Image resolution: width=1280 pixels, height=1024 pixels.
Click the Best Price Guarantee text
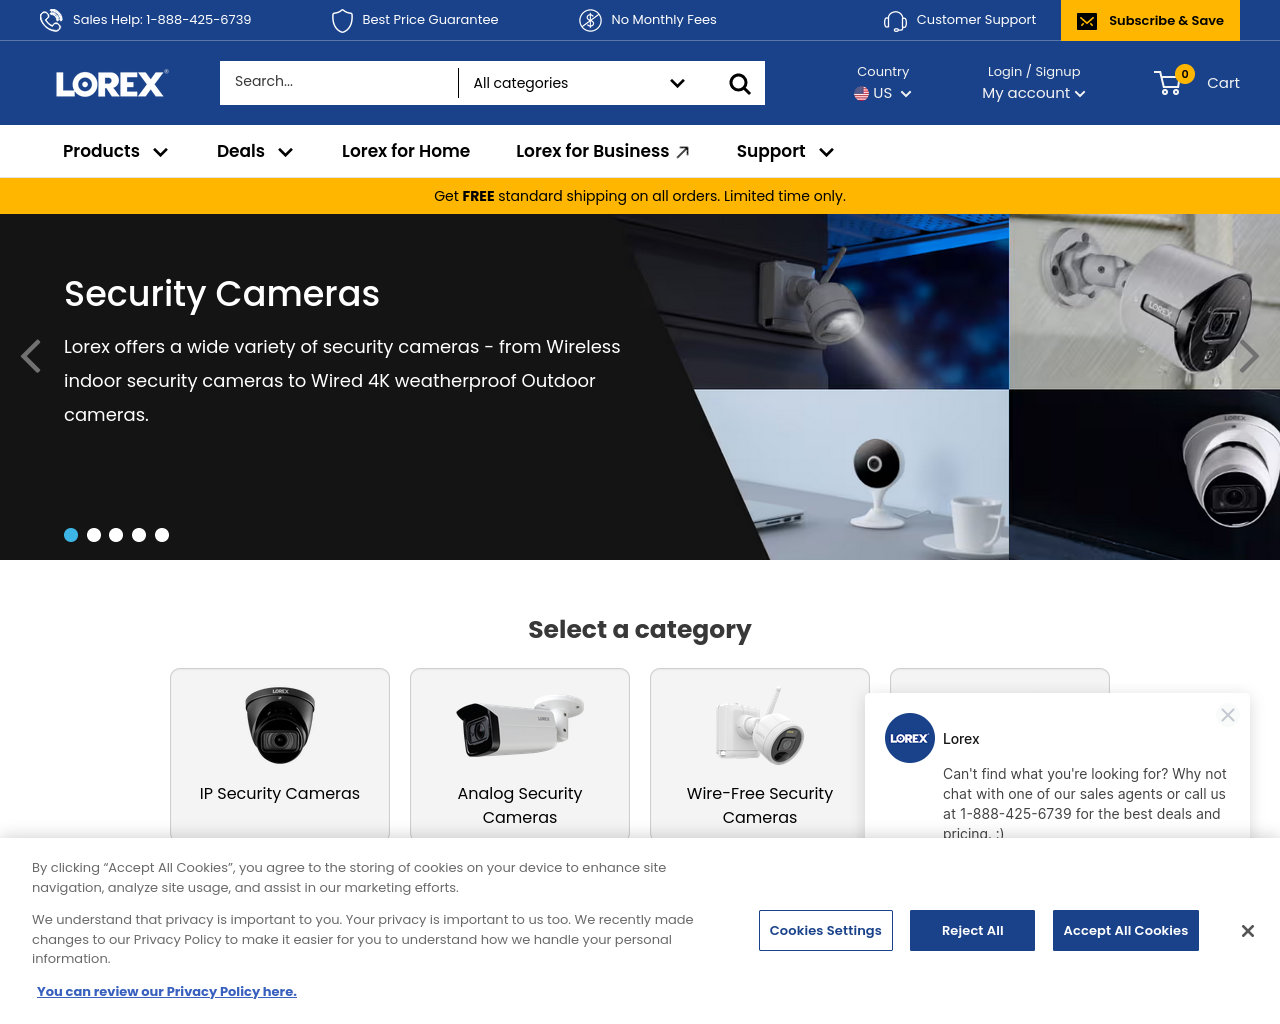click(430, 19)
